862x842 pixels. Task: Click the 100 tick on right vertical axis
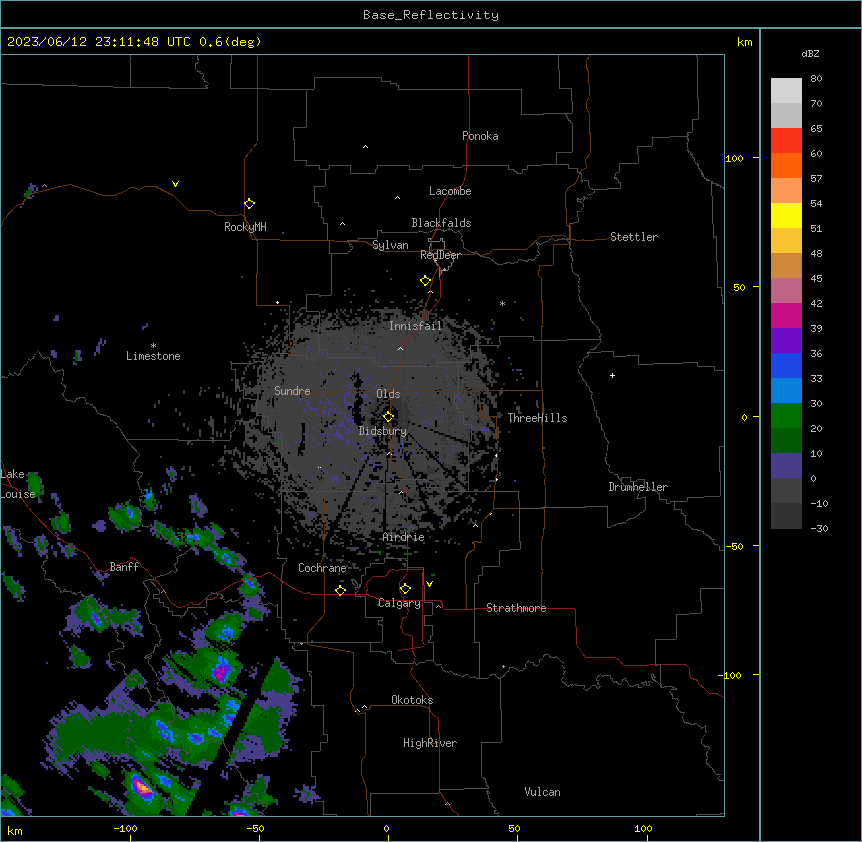pyautogui.click(x=734, y=158)
